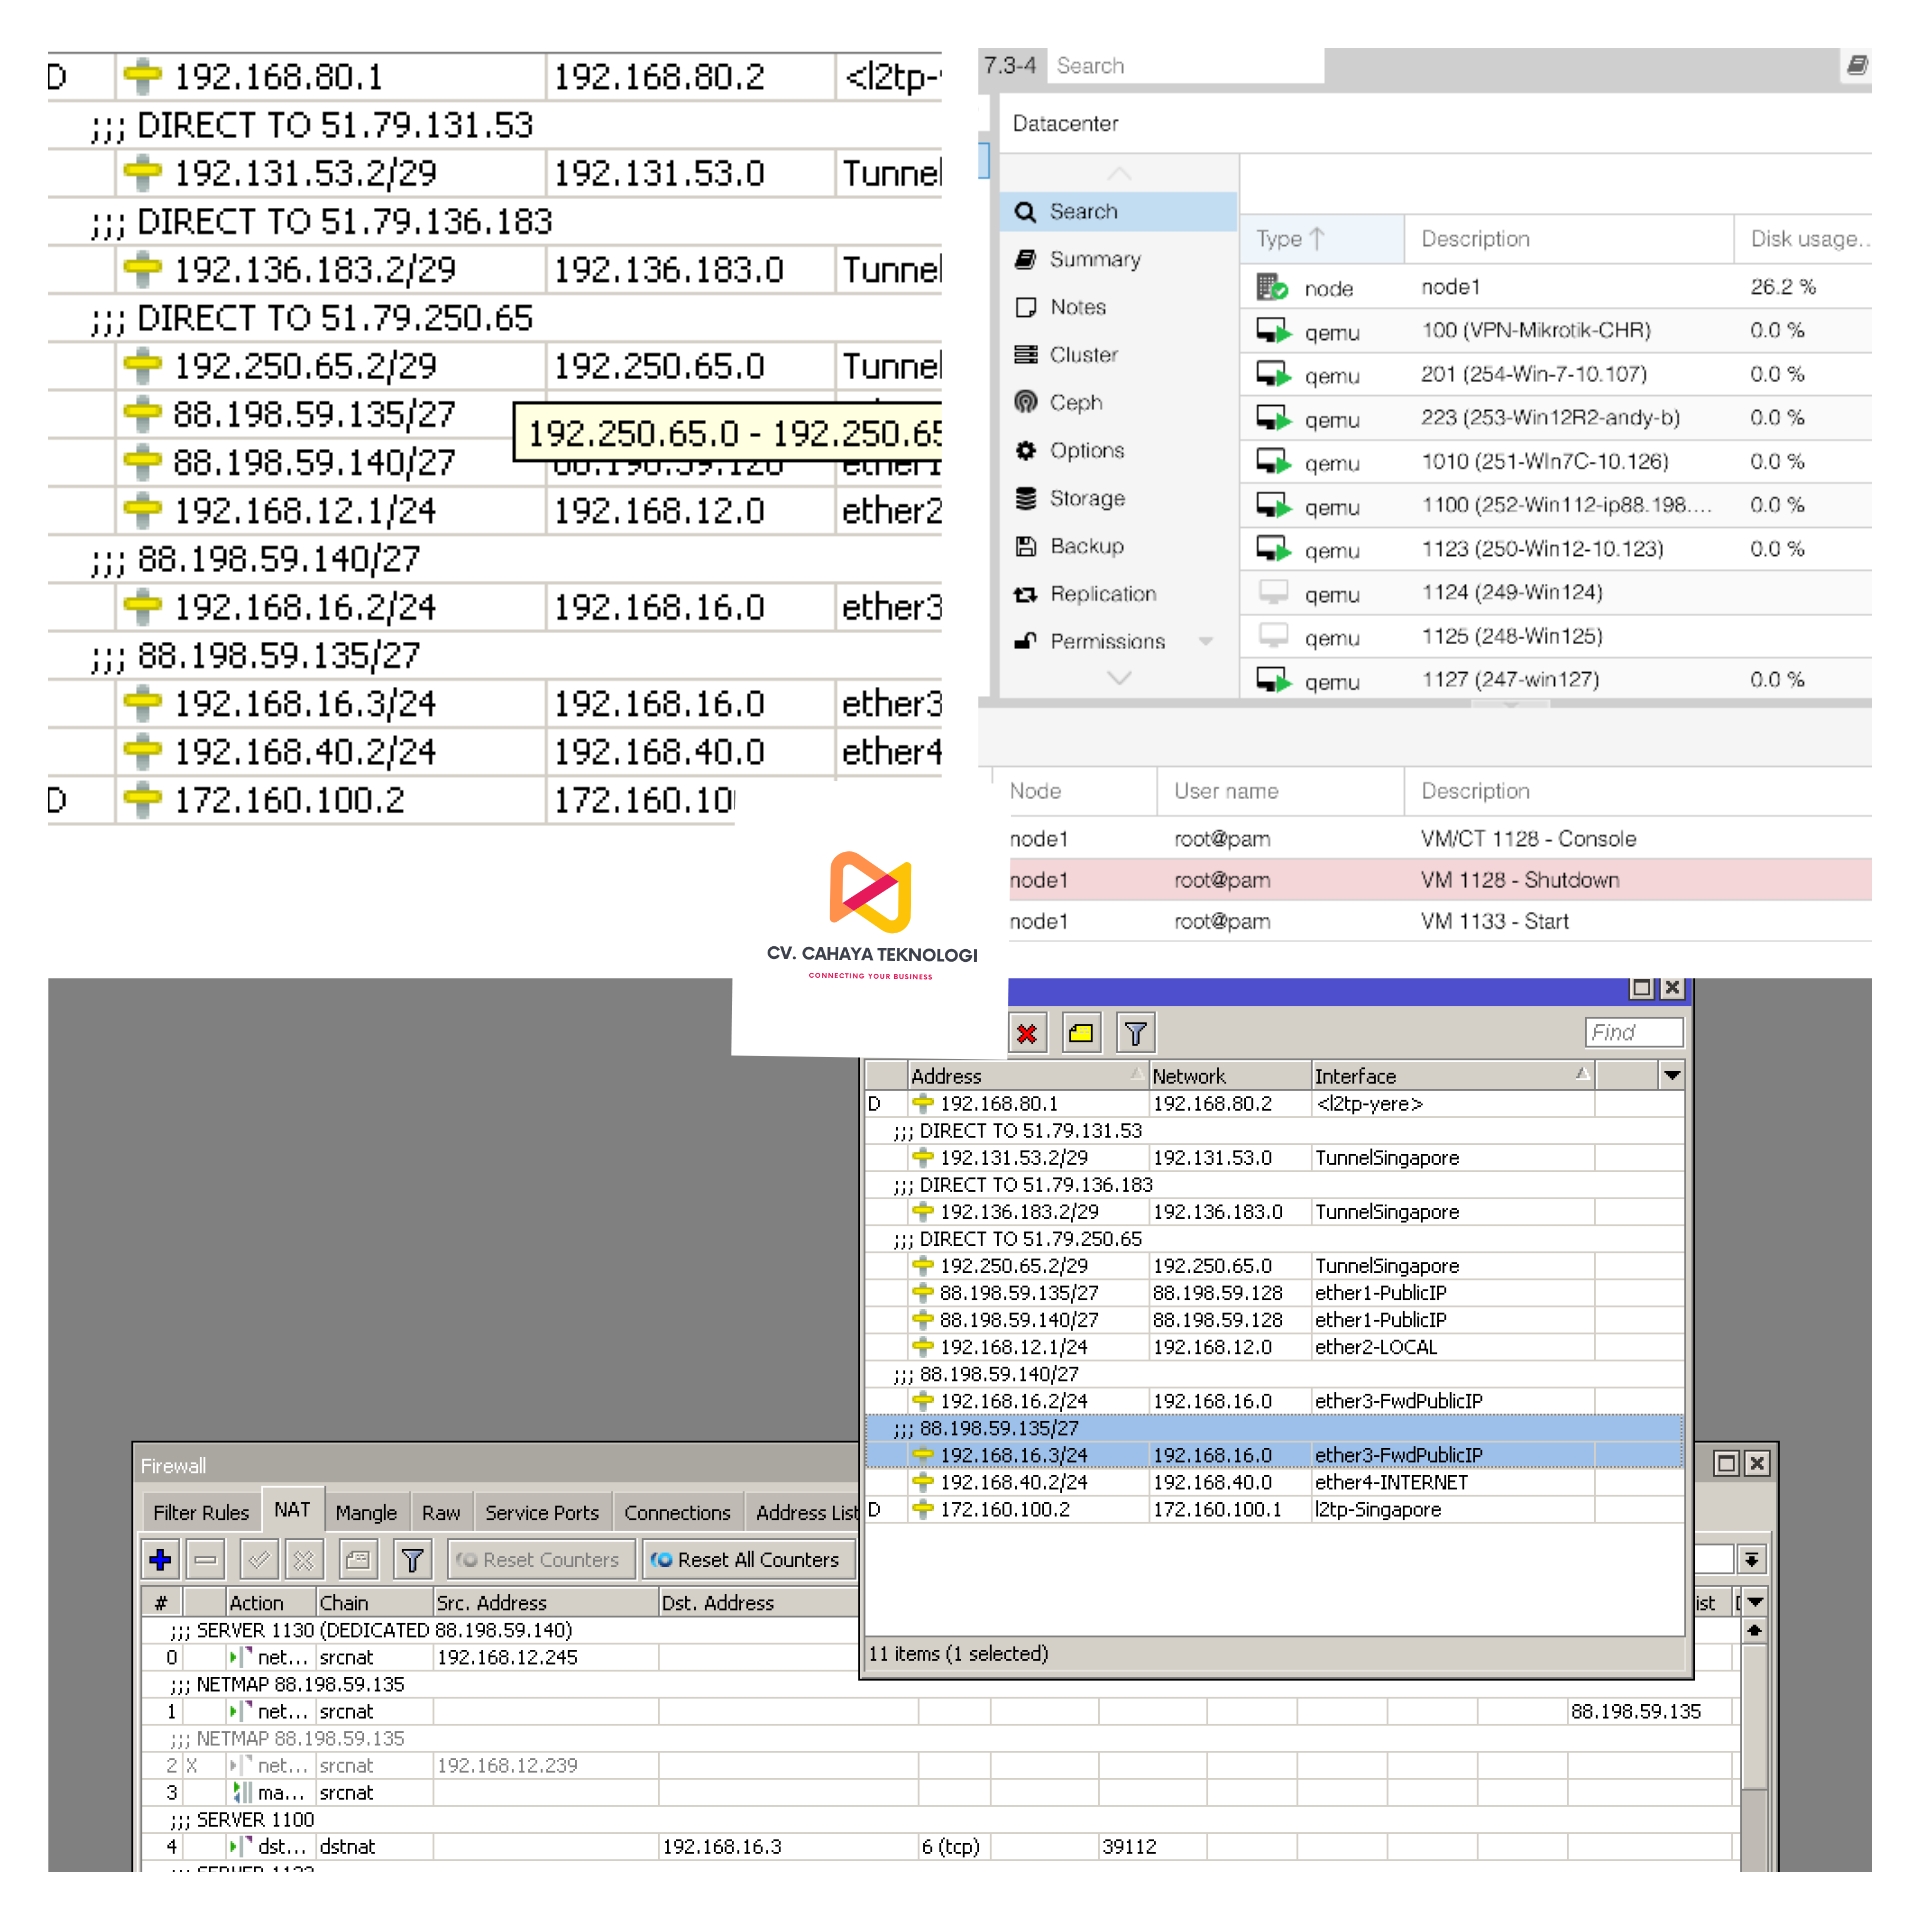Expand the Permissions menu arrow
This screenshot has height=1920, width=1920.
[1206, 641]
